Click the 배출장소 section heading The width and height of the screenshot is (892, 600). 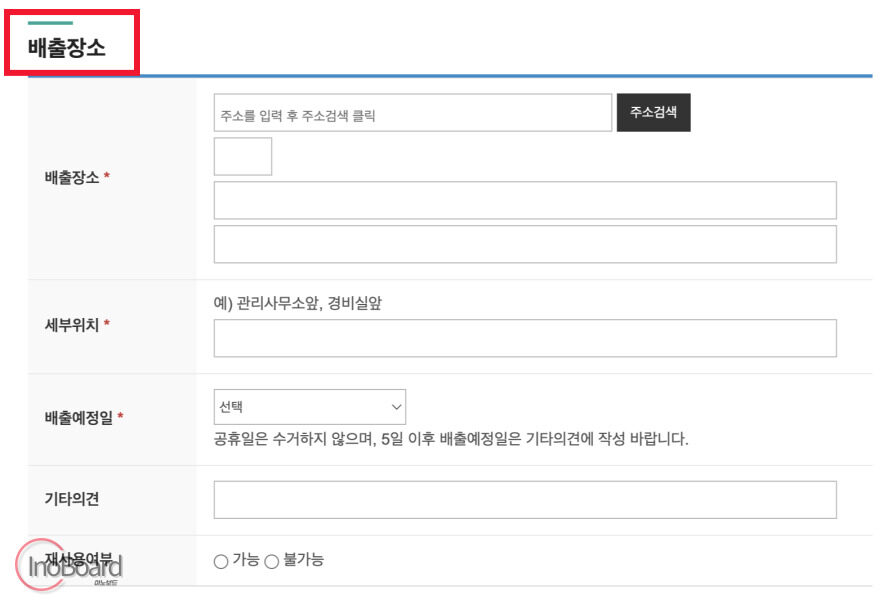point(67,47)
